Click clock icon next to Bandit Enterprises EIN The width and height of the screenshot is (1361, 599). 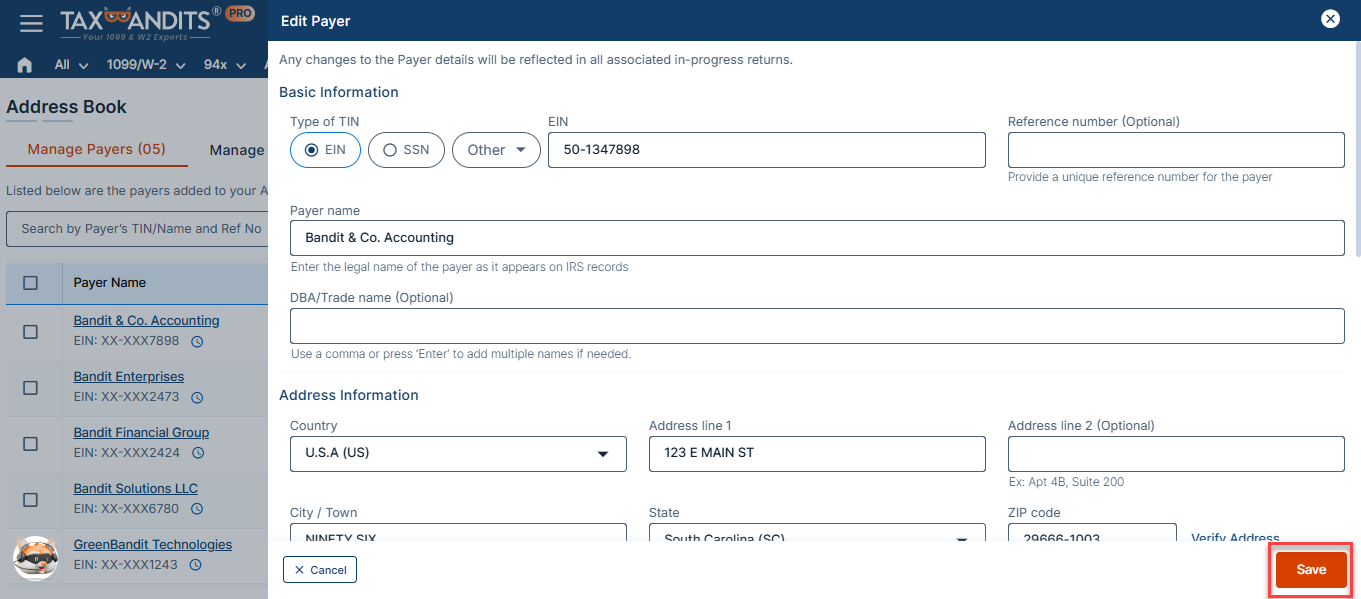coord(197,398)
